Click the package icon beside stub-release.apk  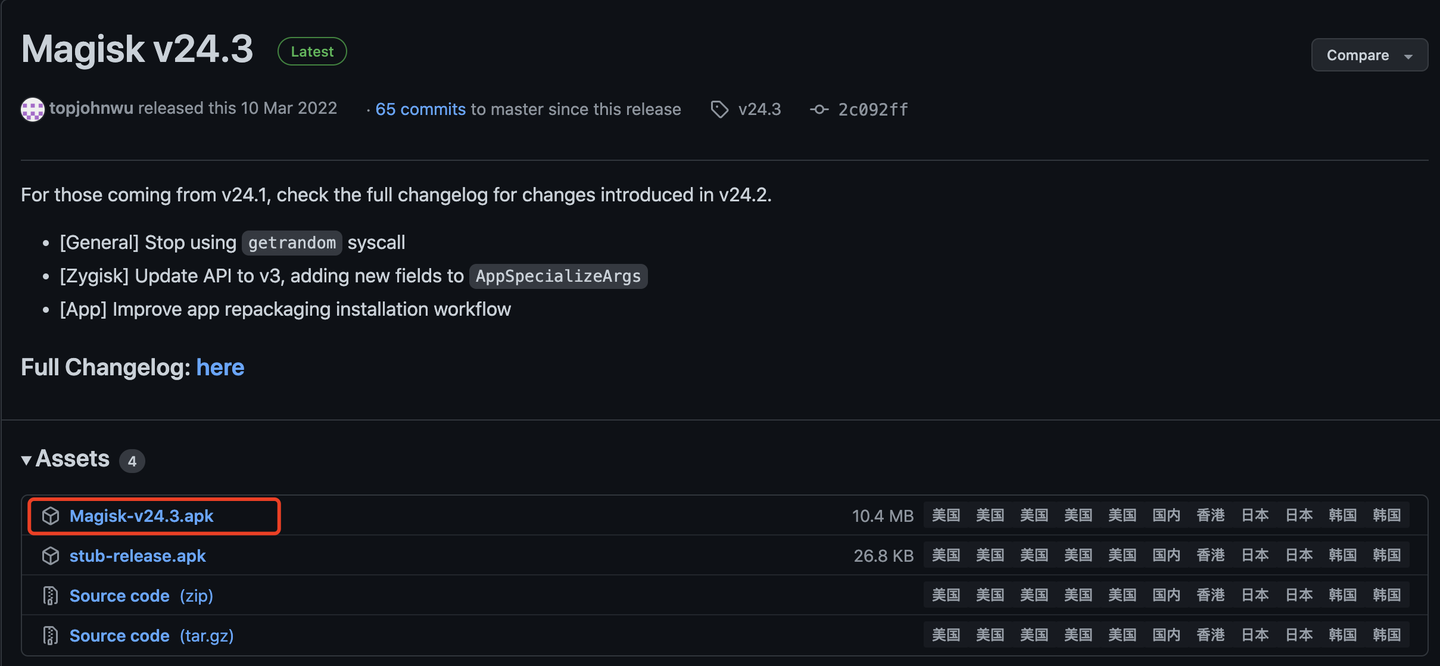[x=50, y=555]
